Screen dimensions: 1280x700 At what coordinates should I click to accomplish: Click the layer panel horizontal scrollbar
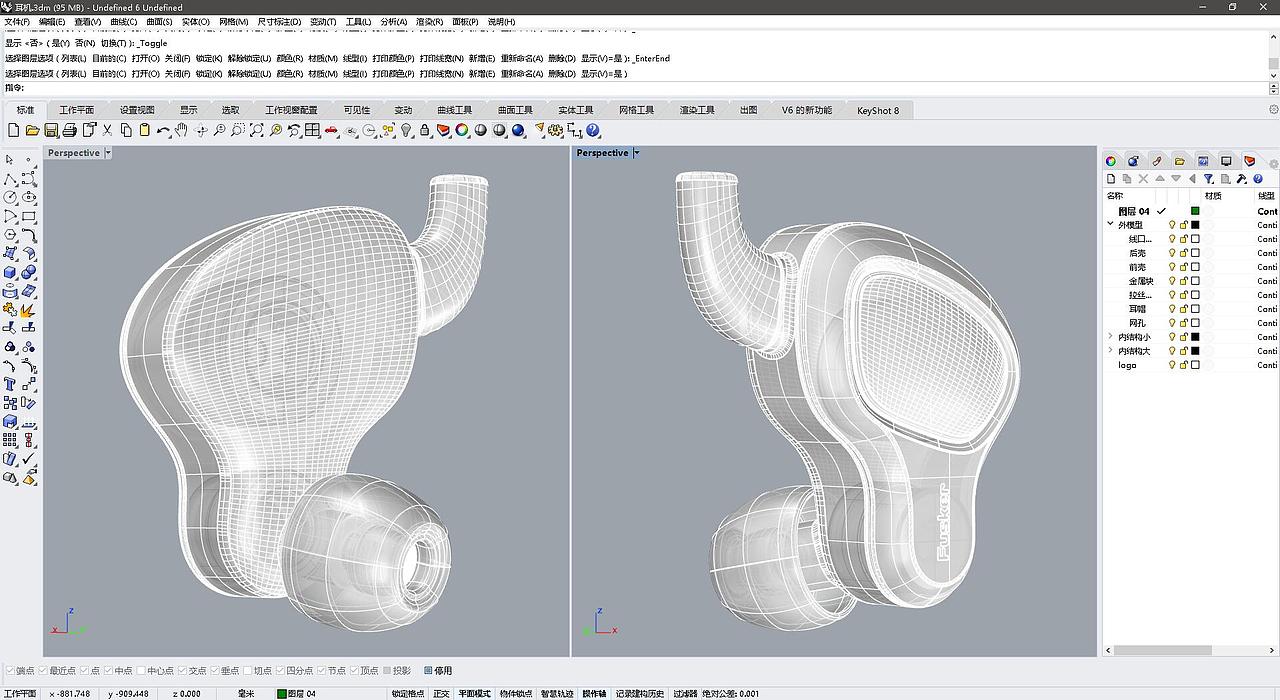click(x=1162, y=650)
